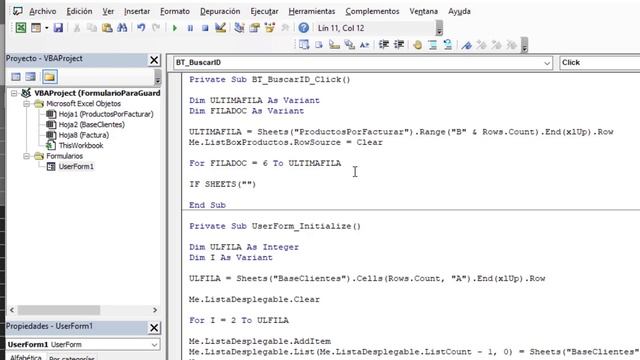Screen dimensions: 640x360
Task: Collapse Microsoft Excel Objetos folder
Action: (x=26, y=104)
